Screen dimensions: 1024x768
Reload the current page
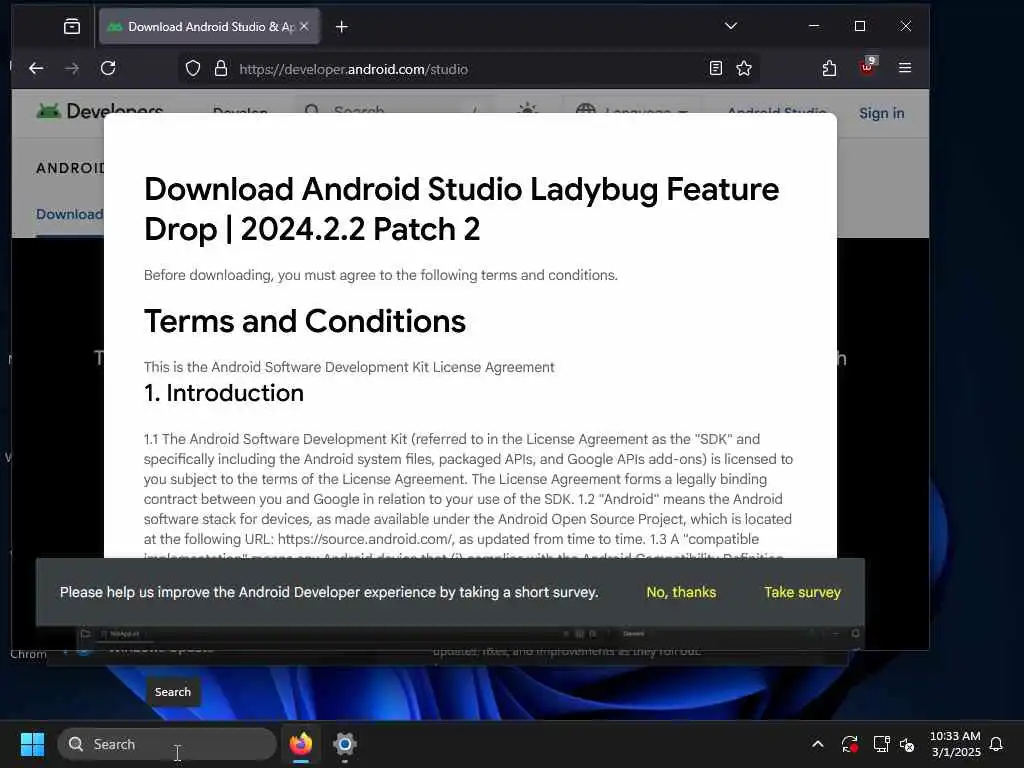pyautogui.click(x=108, y=68)
